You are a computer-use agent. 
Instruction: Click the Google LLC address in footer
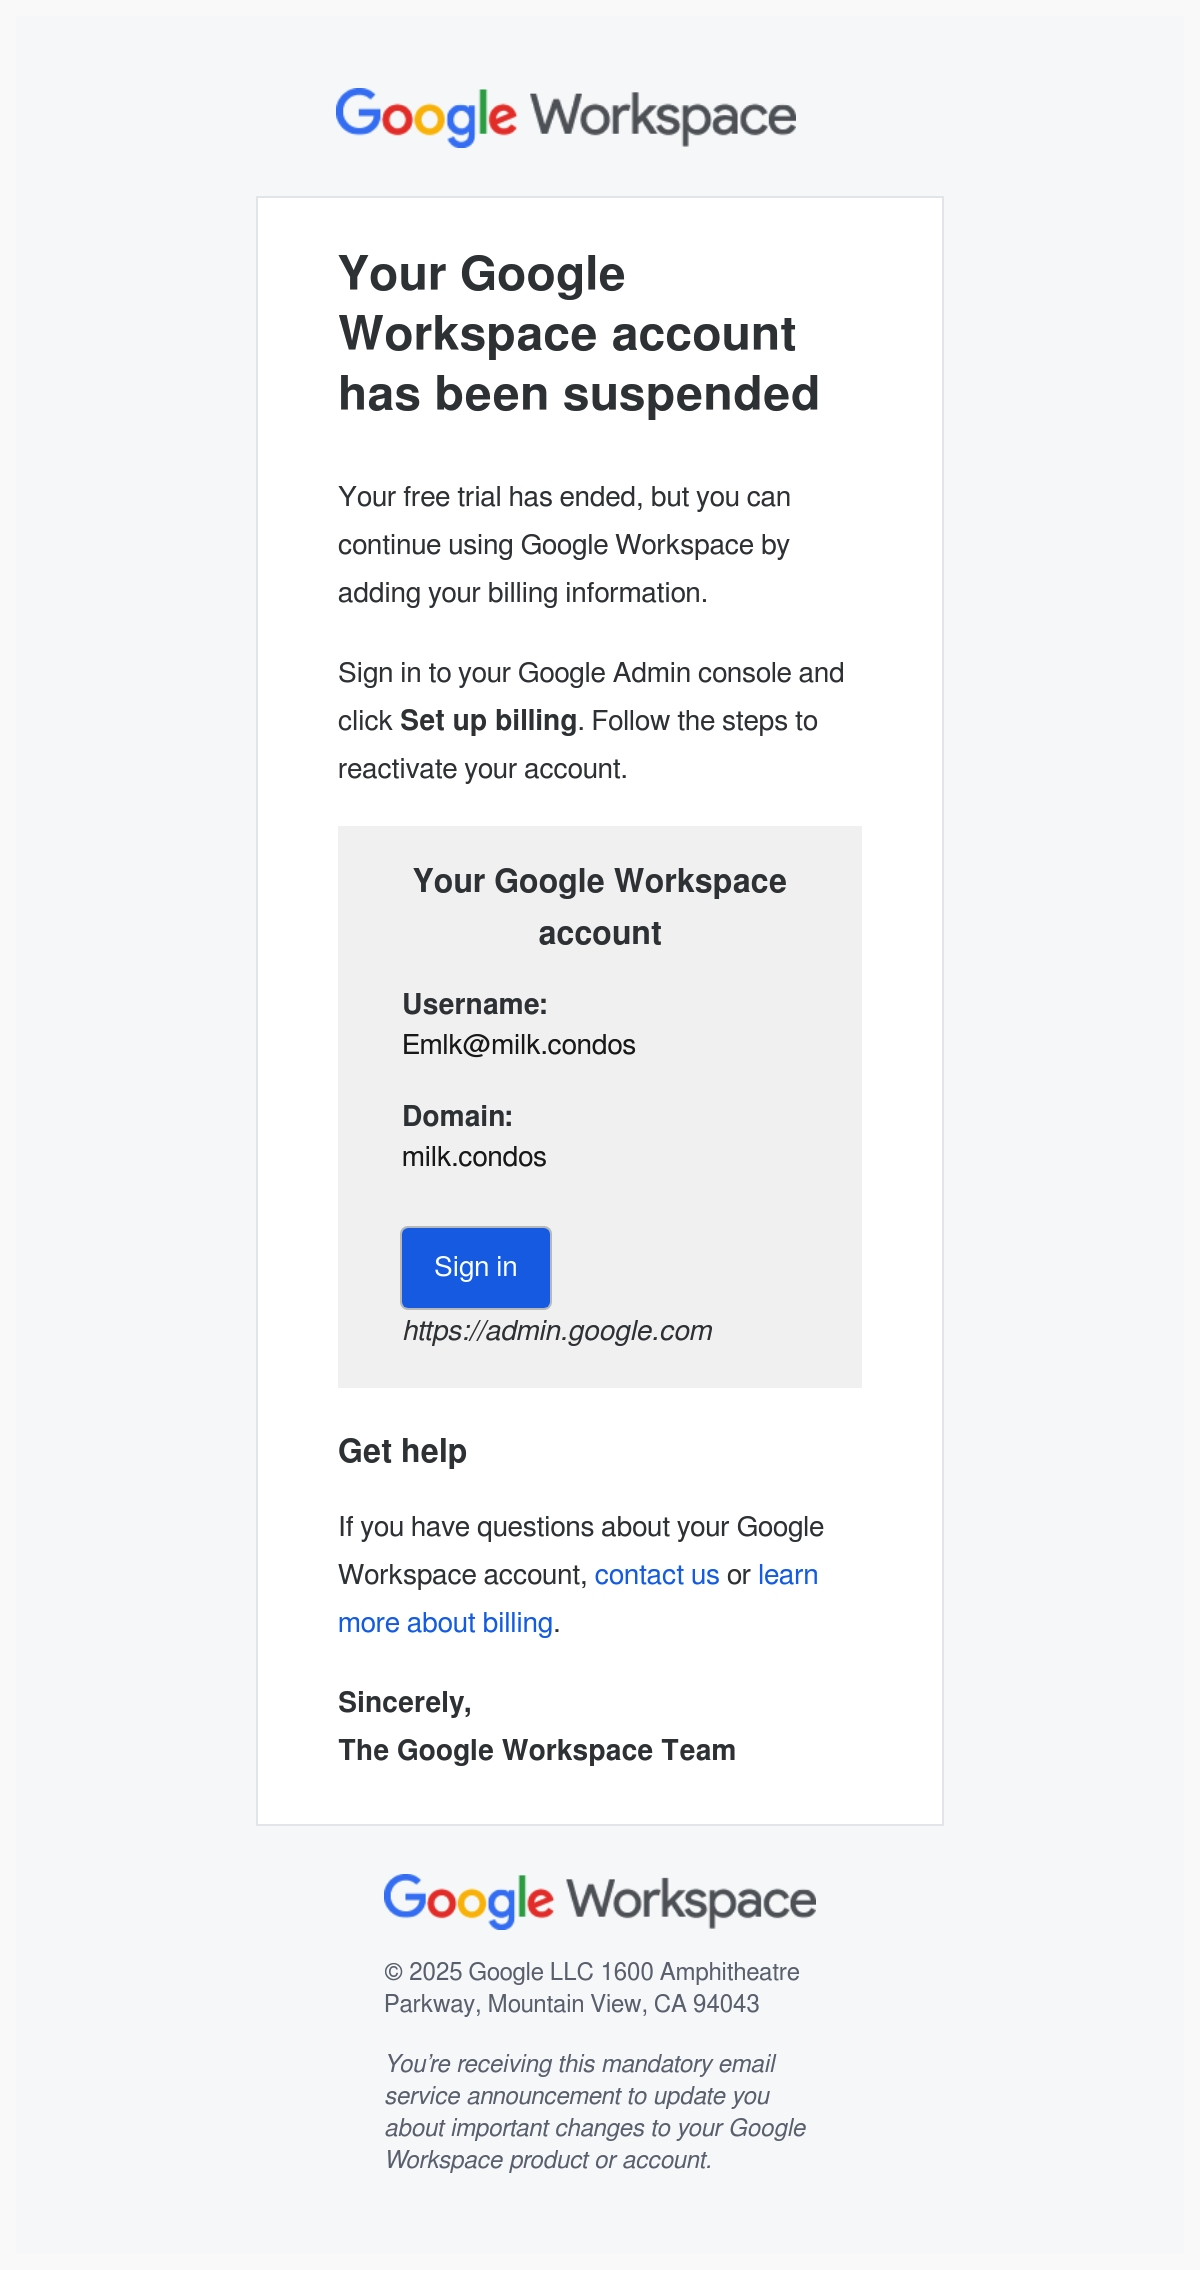(x=592, y=1988)
